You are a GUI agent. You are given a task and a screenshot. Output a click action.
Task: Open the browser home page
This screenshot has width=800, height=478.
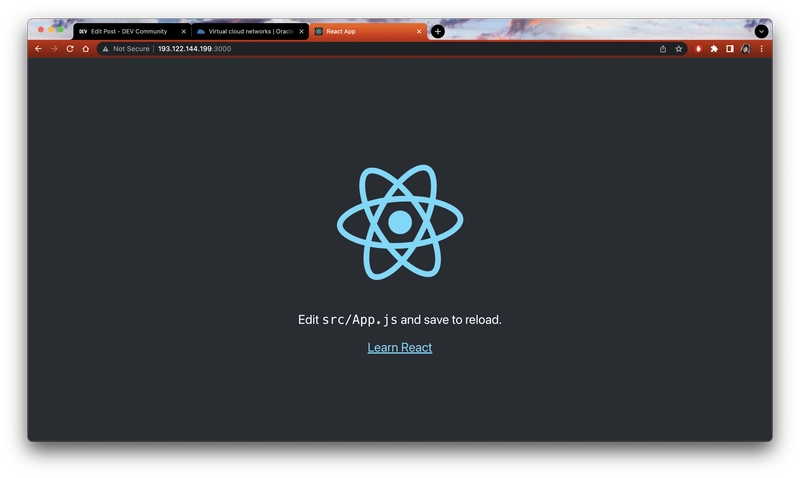86,49
